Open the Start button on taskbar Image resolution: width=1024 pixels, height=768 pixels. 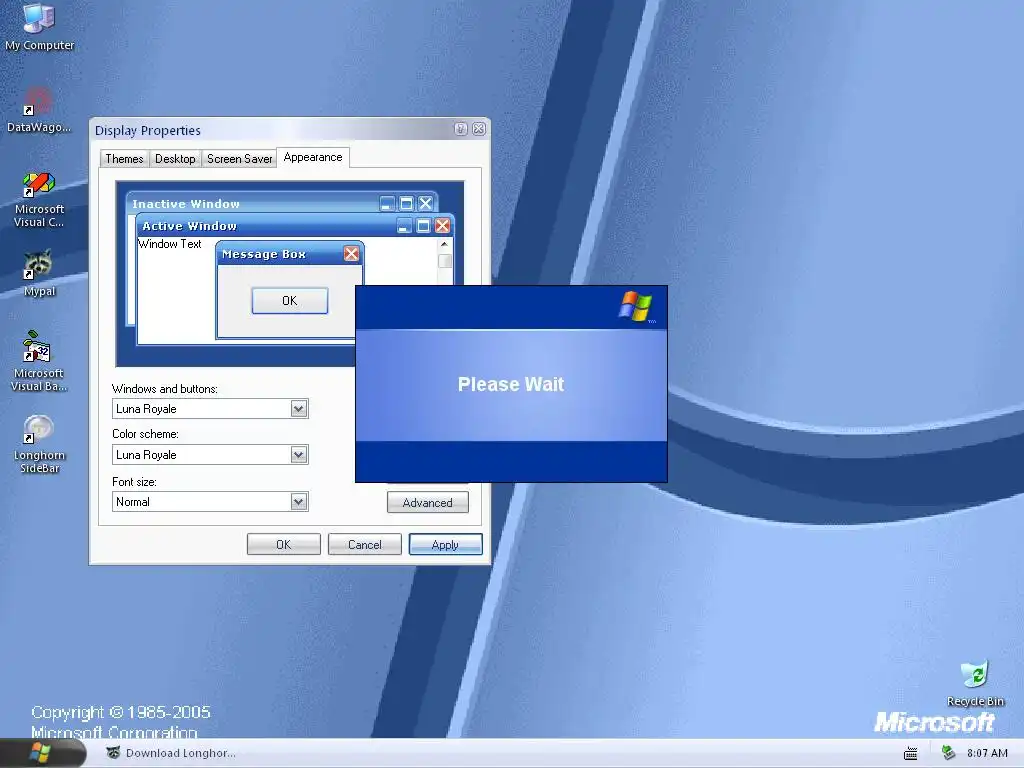coord(40,753)
